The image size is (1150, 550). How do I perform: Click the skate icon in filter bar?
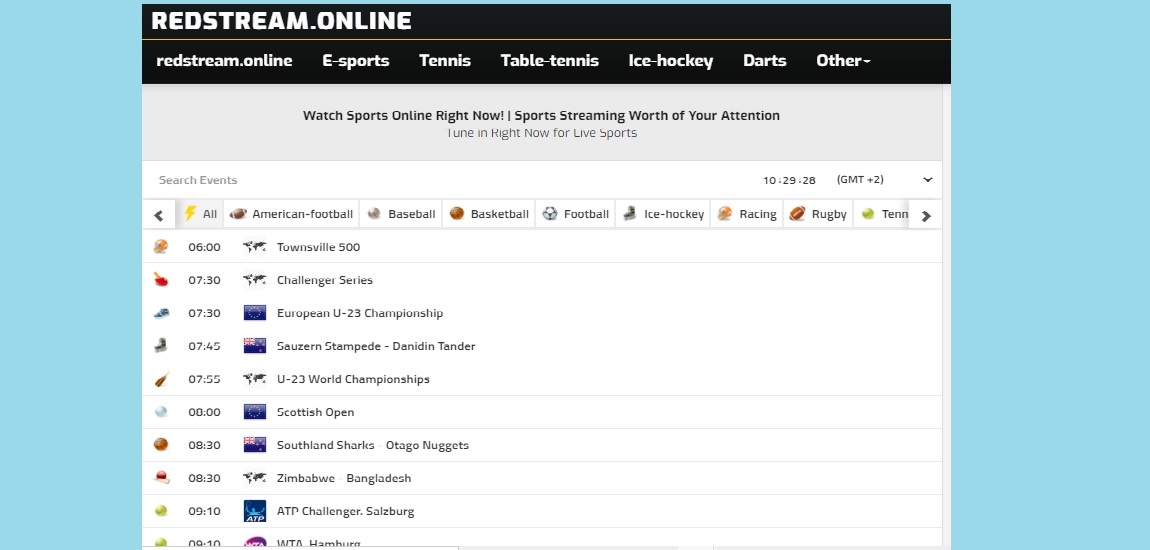pos(629,213)
